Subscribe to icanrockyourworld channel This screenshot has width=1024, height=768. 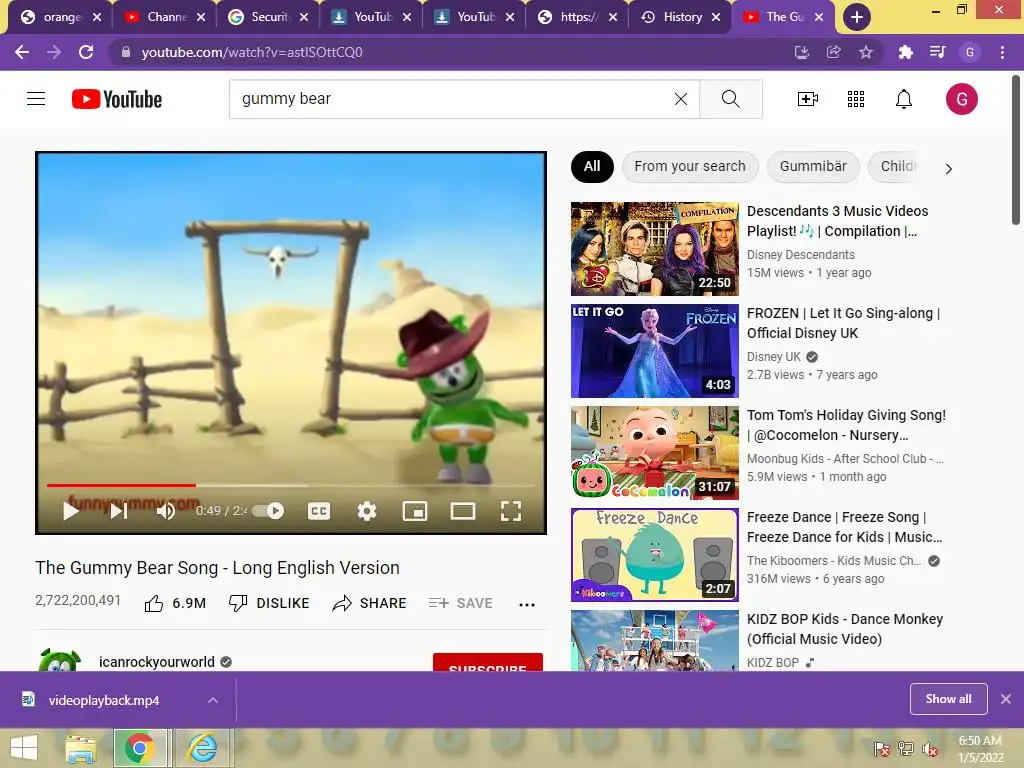click(488, 662)
